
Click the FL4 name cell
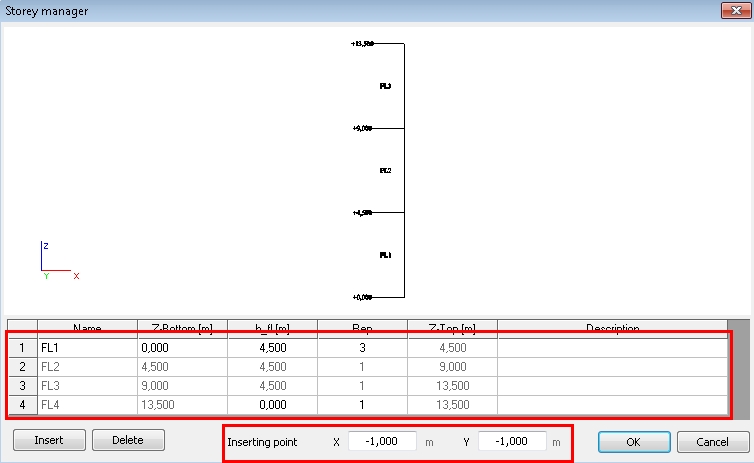(87, 405)
